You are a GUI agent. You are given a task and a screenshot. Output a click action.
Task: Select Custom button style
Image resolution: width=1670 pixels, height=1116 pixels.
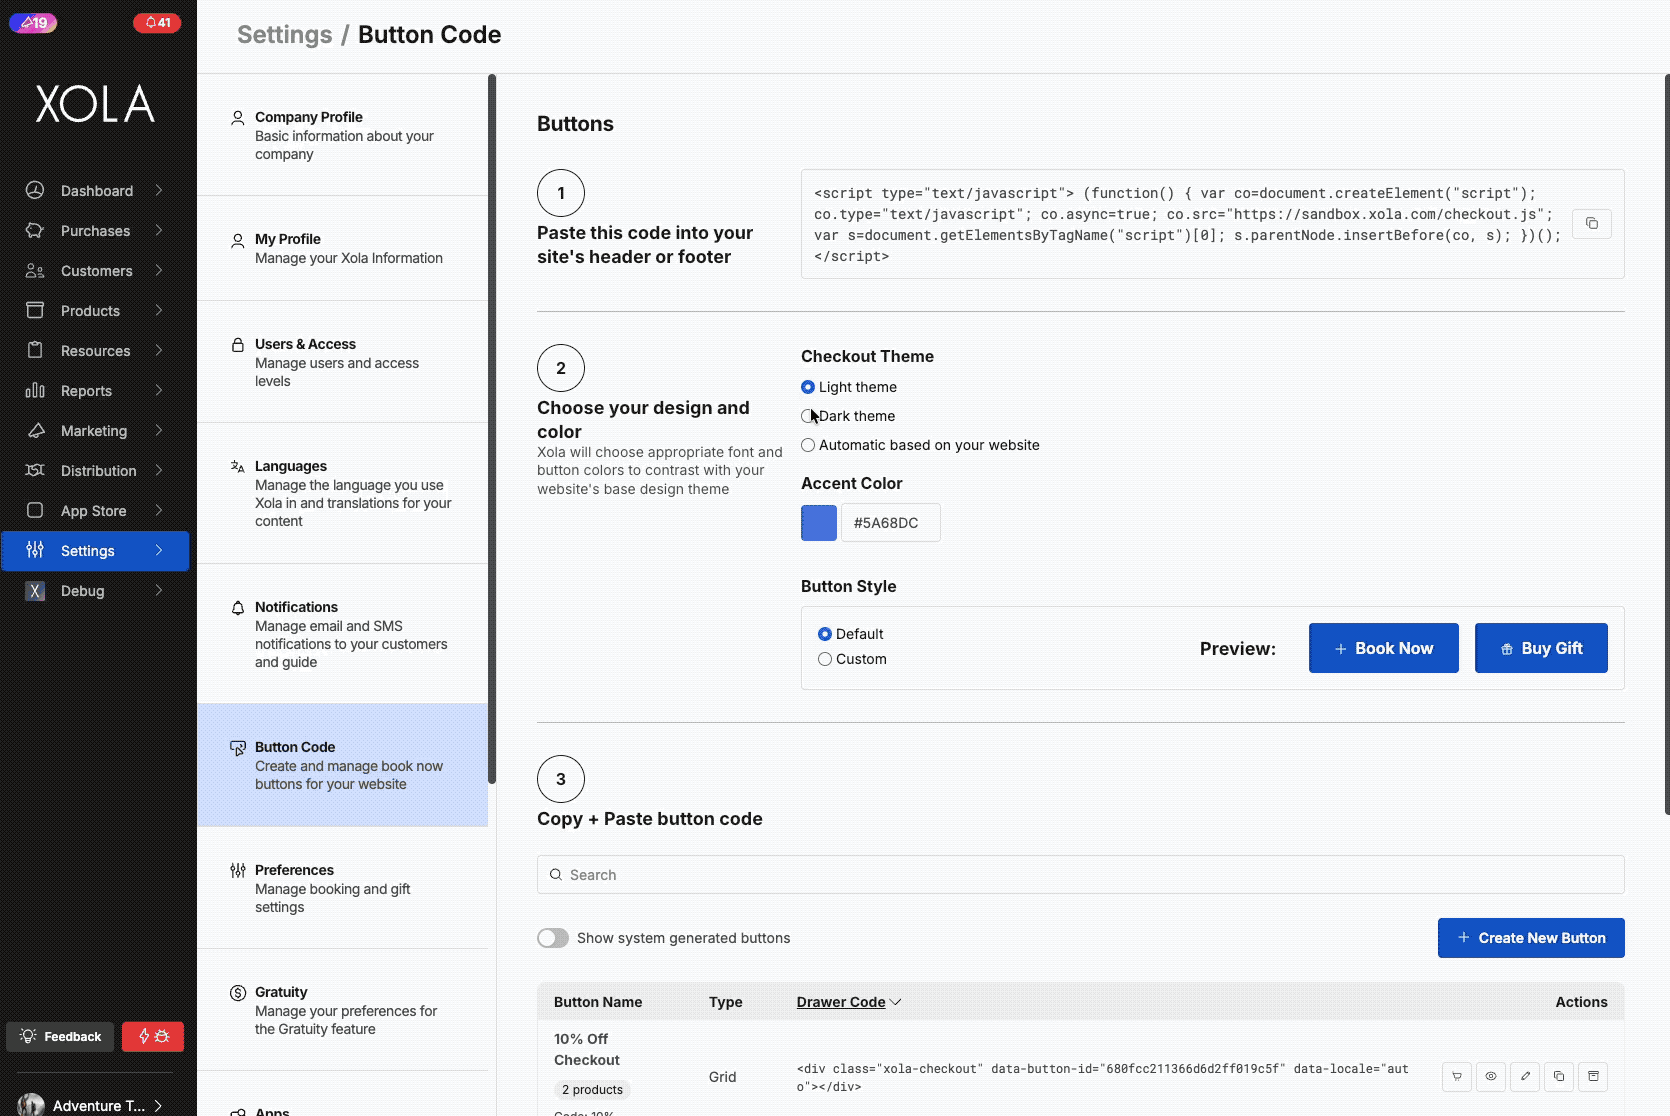(x=825, y=659)
